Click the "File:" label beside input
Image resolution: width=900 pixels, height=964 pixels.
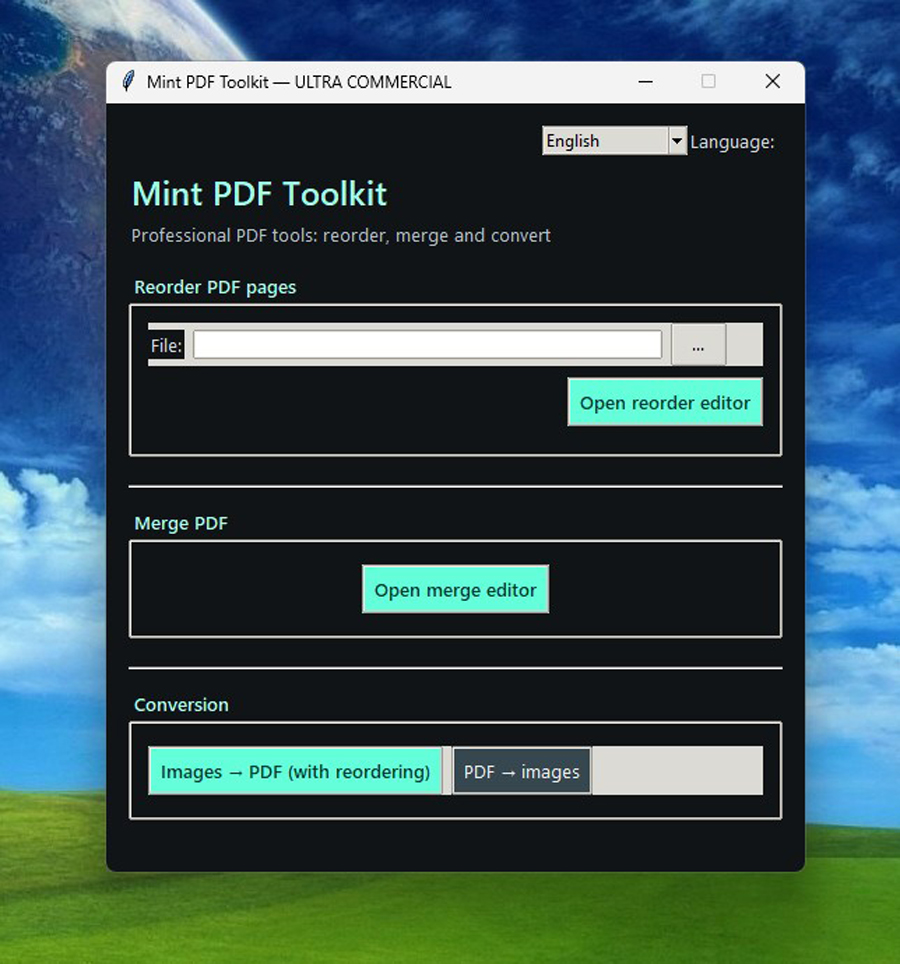tap(166, 346)
